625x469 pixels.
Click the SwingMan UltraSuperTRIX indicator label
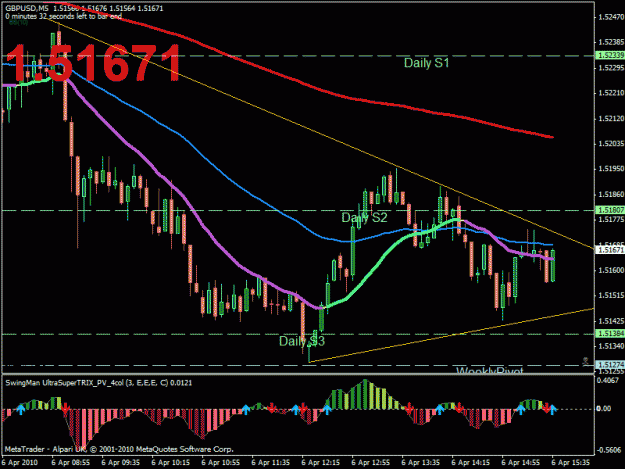click(98, 383)
